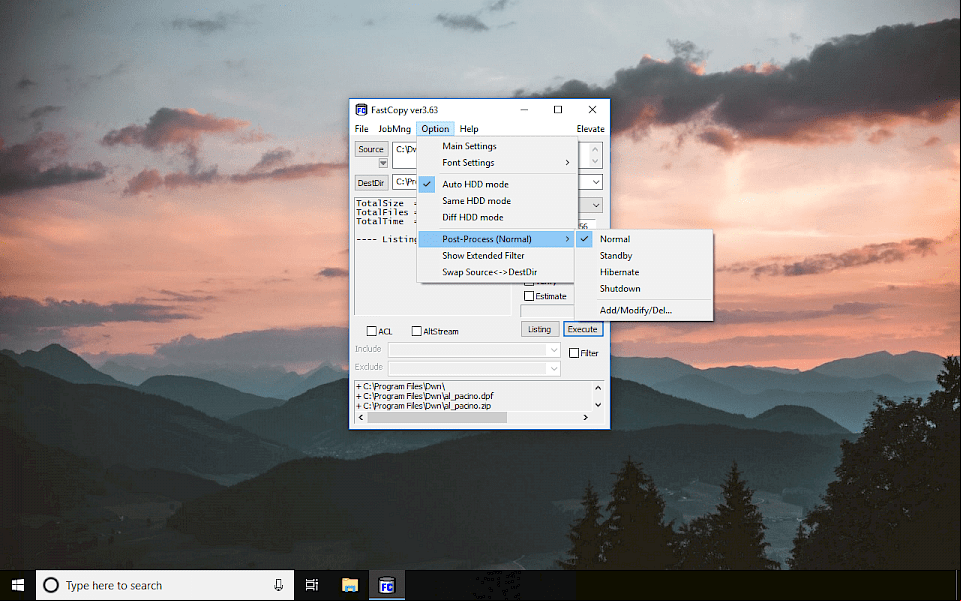961x601 pixels.
Task: Click the Source box scroll-down arrow
Action: 595,162
